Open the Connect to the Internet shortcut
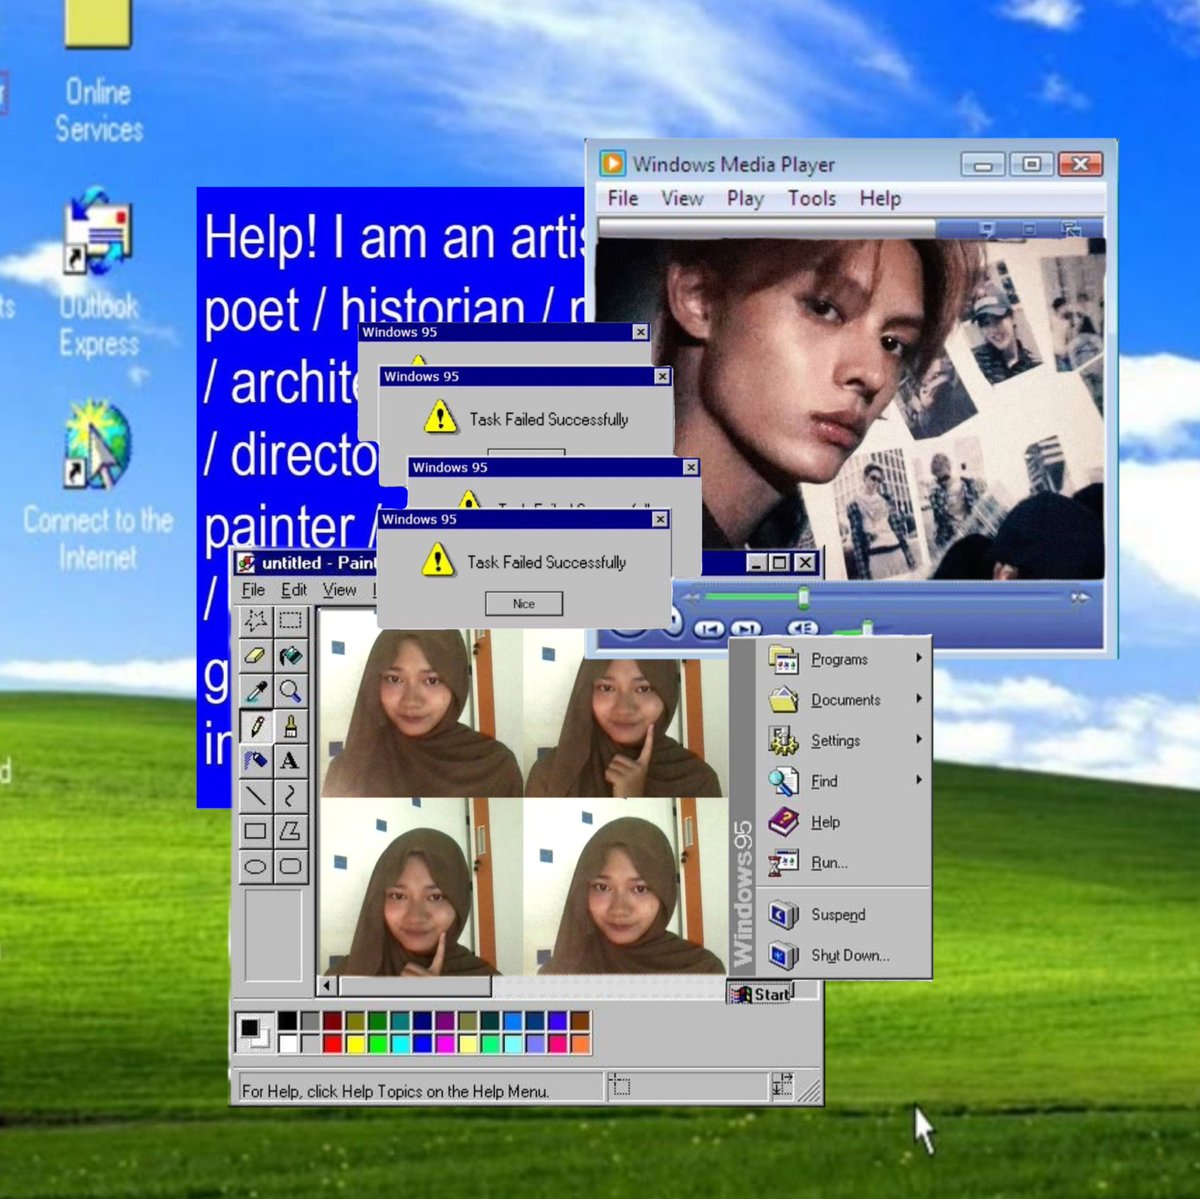The height and width of the screenshot is (1199, 1200). 98,487
